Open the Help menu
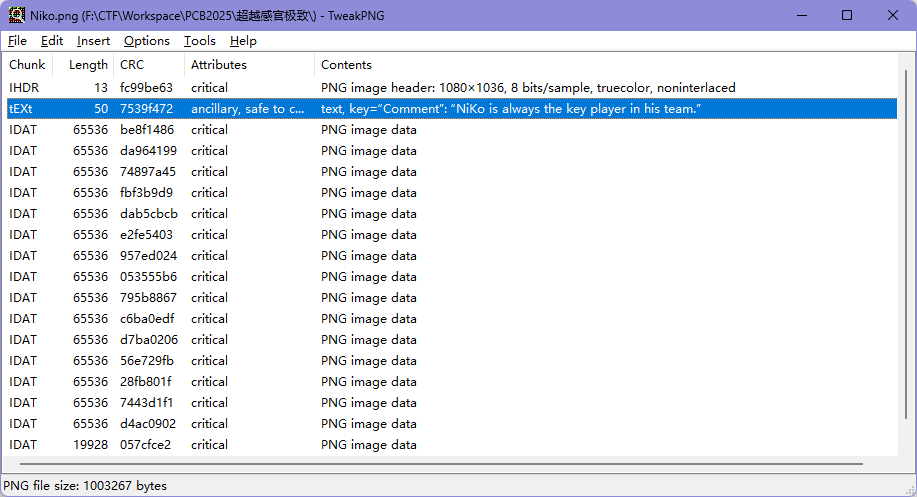This screenshot has height=497, width=917. pos(243,41)
